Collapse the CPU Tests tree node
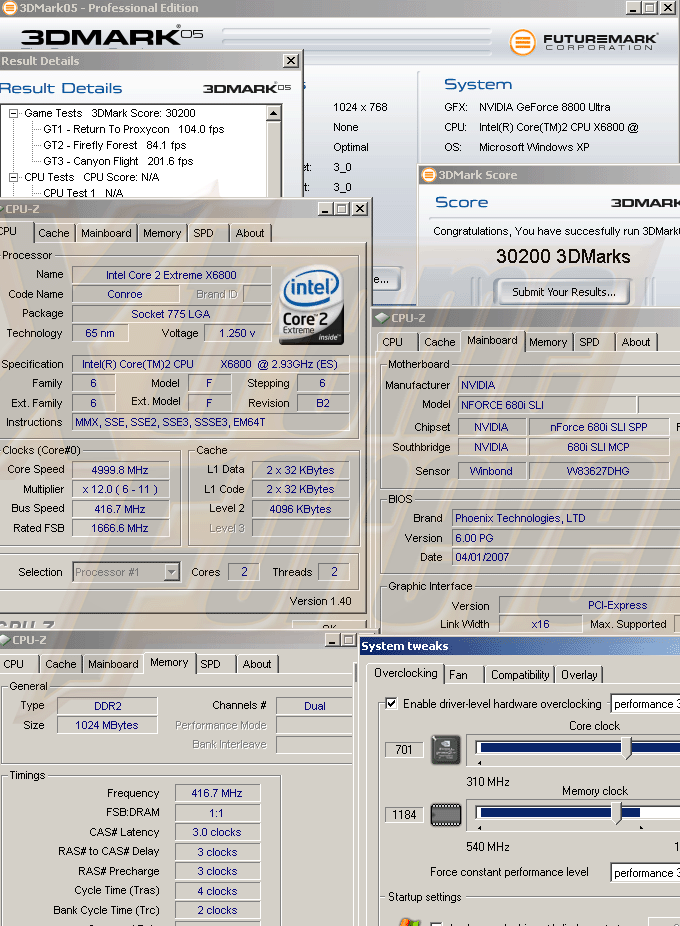Screen dimensions: 680x926 pos(13,177)
